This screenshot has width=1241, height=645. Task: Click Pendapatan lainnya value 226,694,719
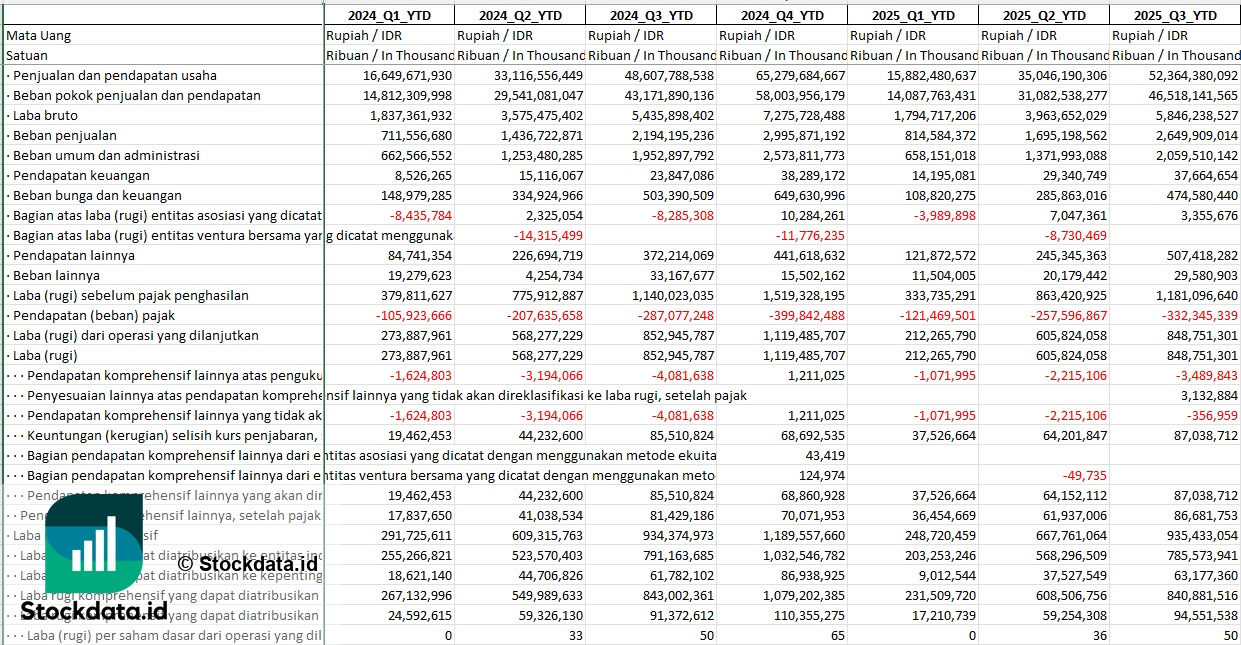(x=547, y=255)
